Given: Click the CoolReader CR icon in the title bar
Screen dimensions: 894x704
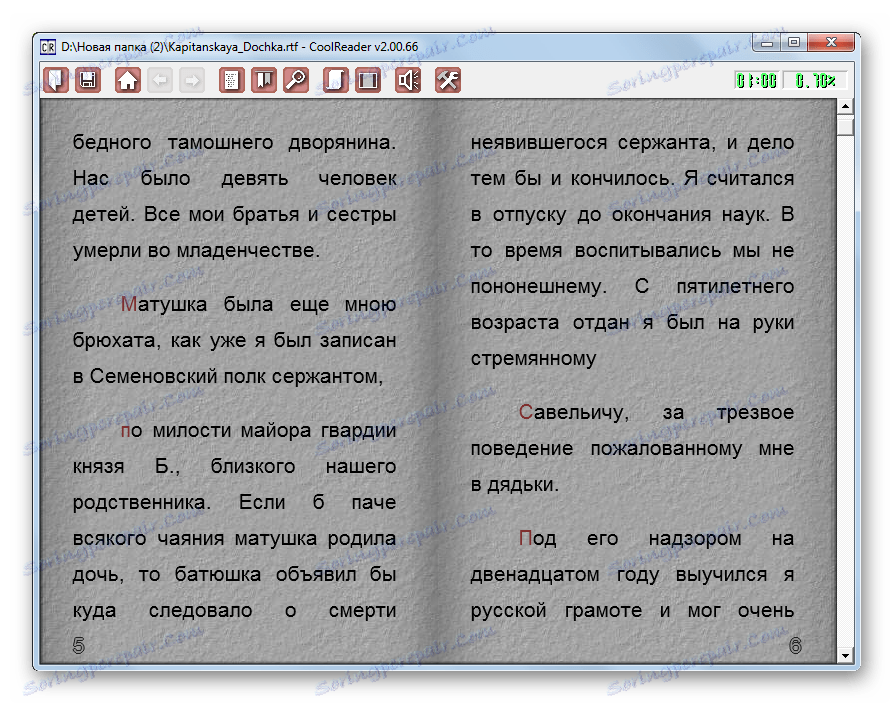Looking at the screenshot, I should (x=48, y=47).
